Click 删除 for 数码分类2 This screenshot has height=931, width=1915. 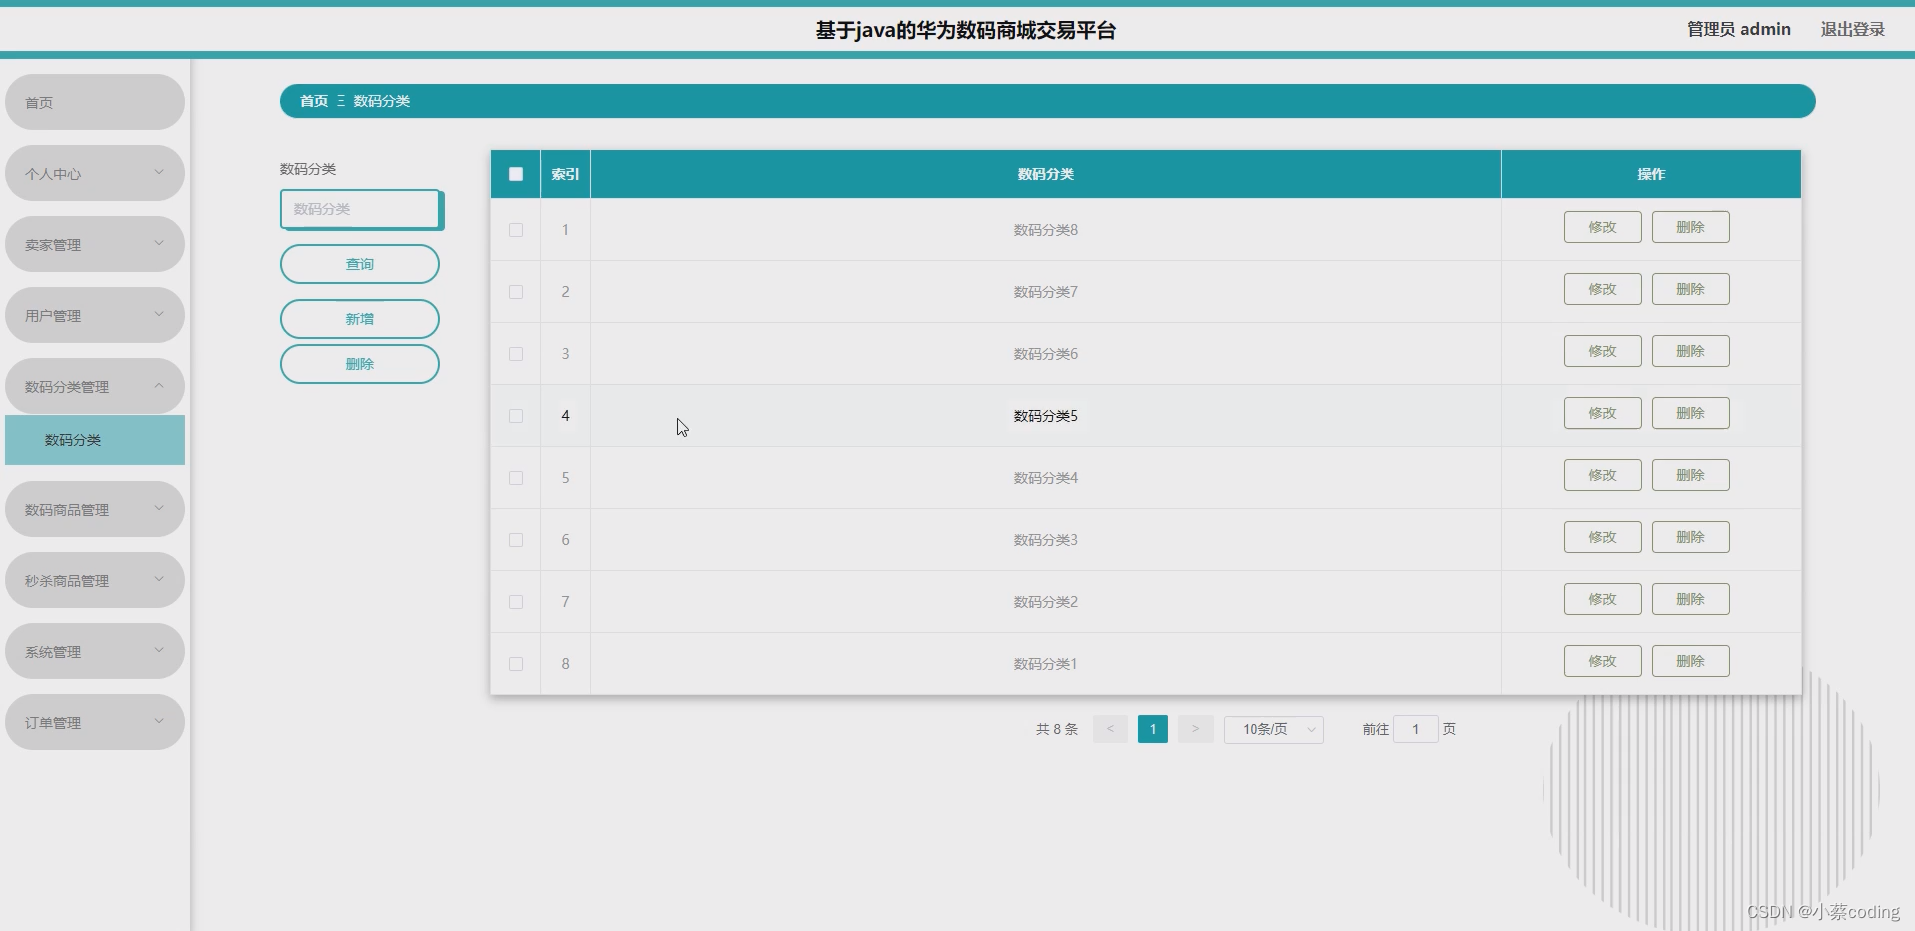1691,599
